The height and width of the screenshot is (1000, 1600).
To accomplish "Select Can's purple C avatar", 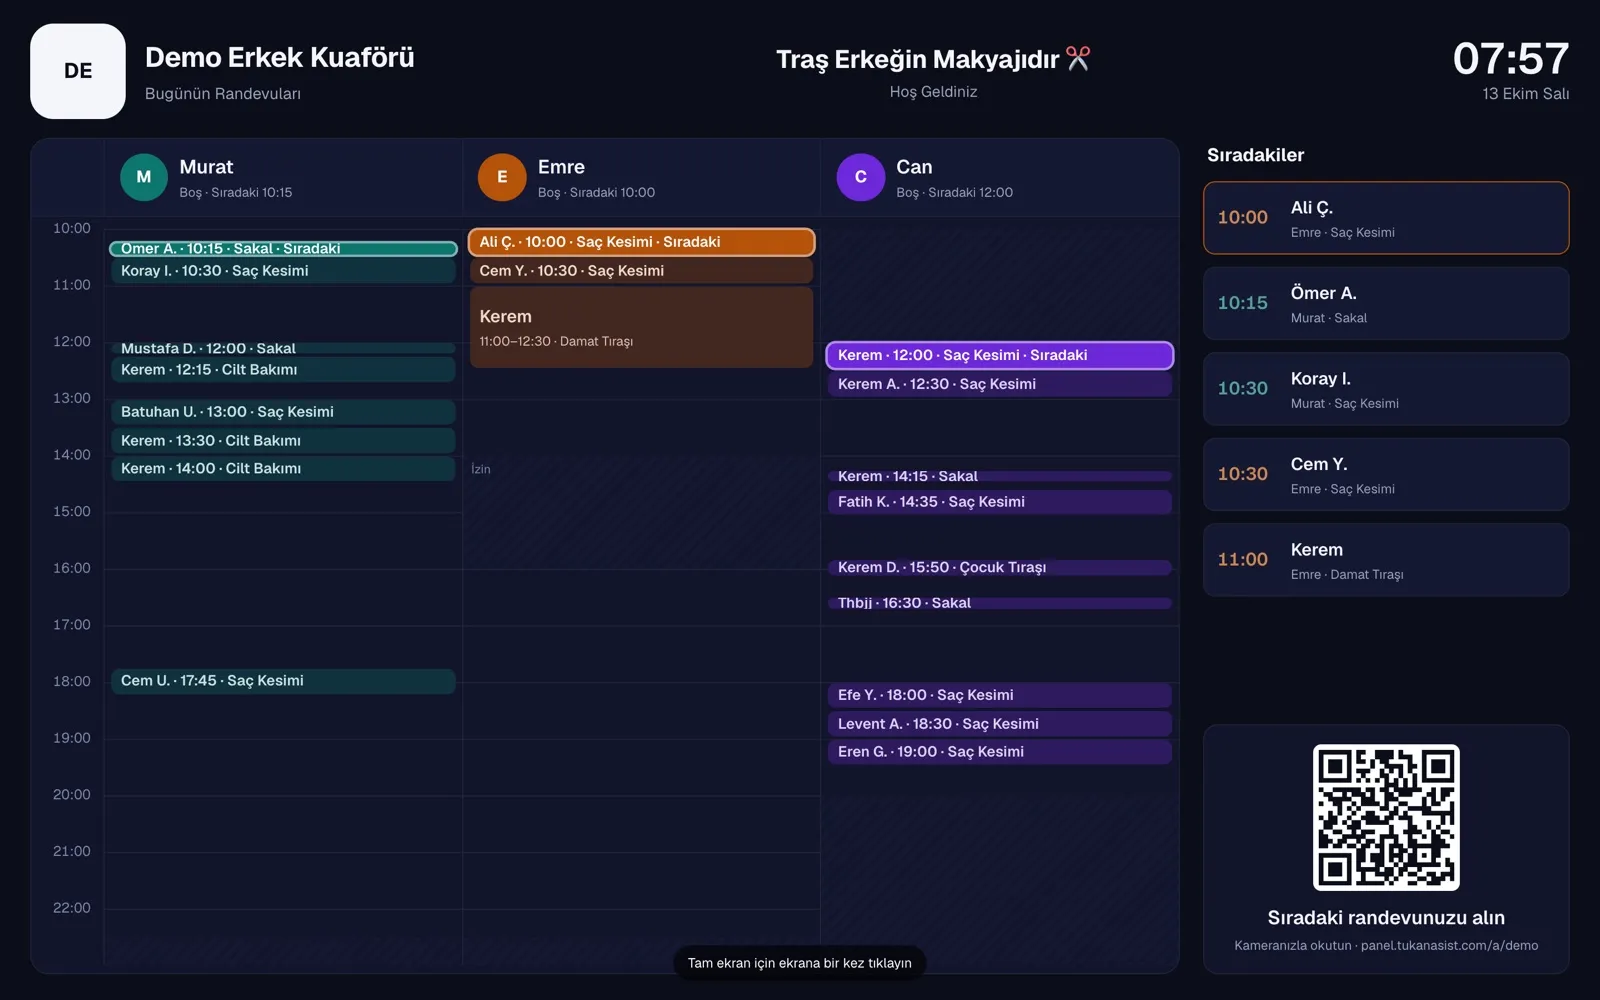I will pyautogui.click(x=861, y=177).
